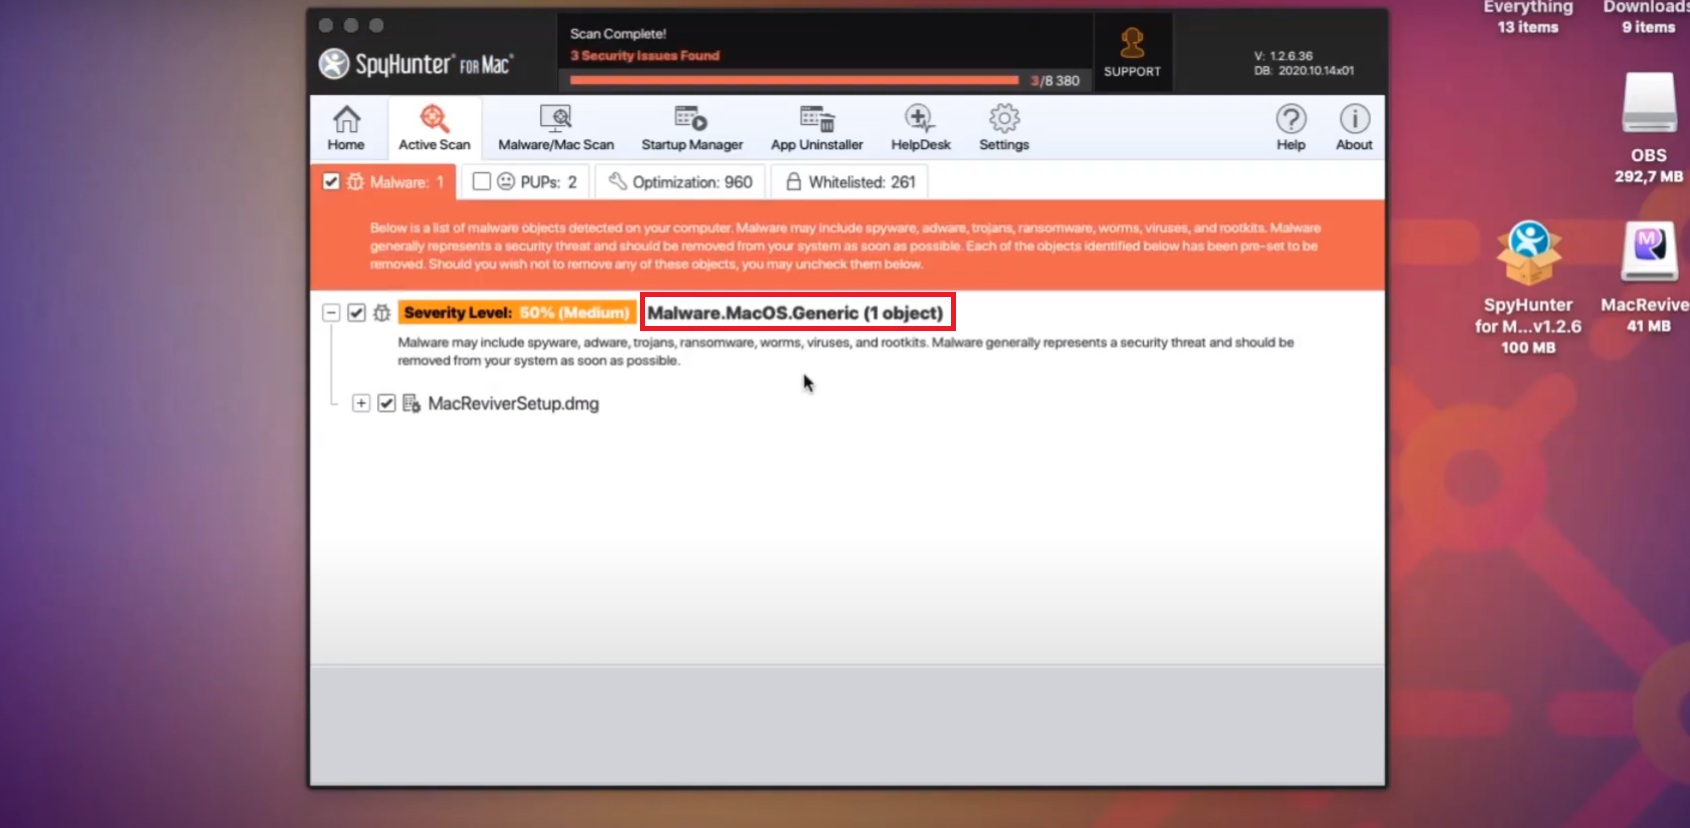Viewport: 1690px width, 828px height.
Task: Open the Settings gear tool
Action: [x=1004, y=127]
